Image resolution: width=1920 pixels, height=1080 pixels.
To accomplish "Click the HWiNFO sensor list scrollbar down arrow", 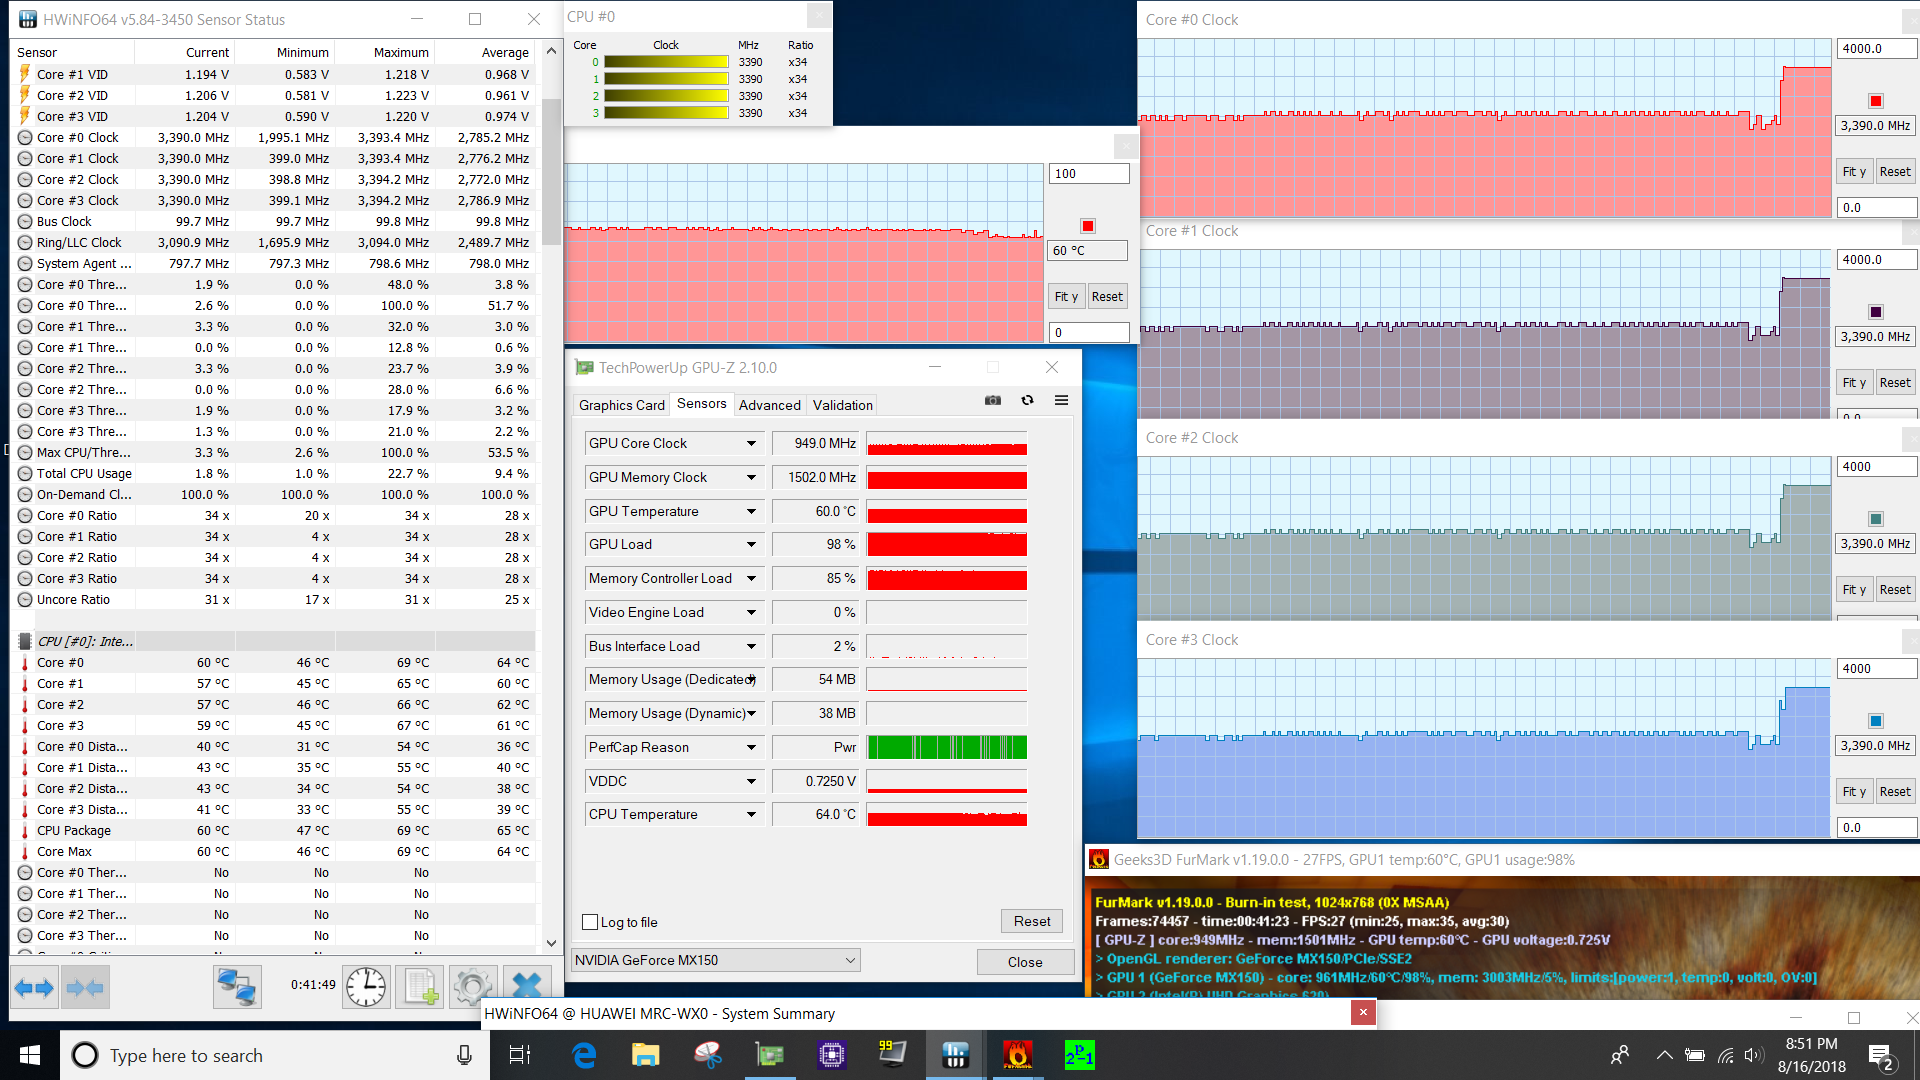I will pyautogui.click(x=551, y=942).
